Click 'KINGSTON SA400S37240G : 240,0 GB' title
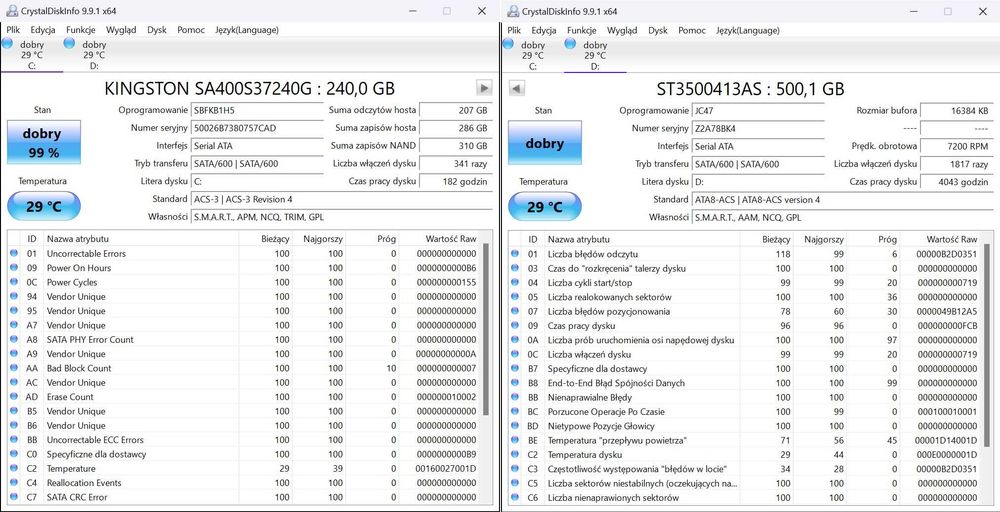Image resolution: width=1000 pixels, height=512 pixels. point(249,89)
